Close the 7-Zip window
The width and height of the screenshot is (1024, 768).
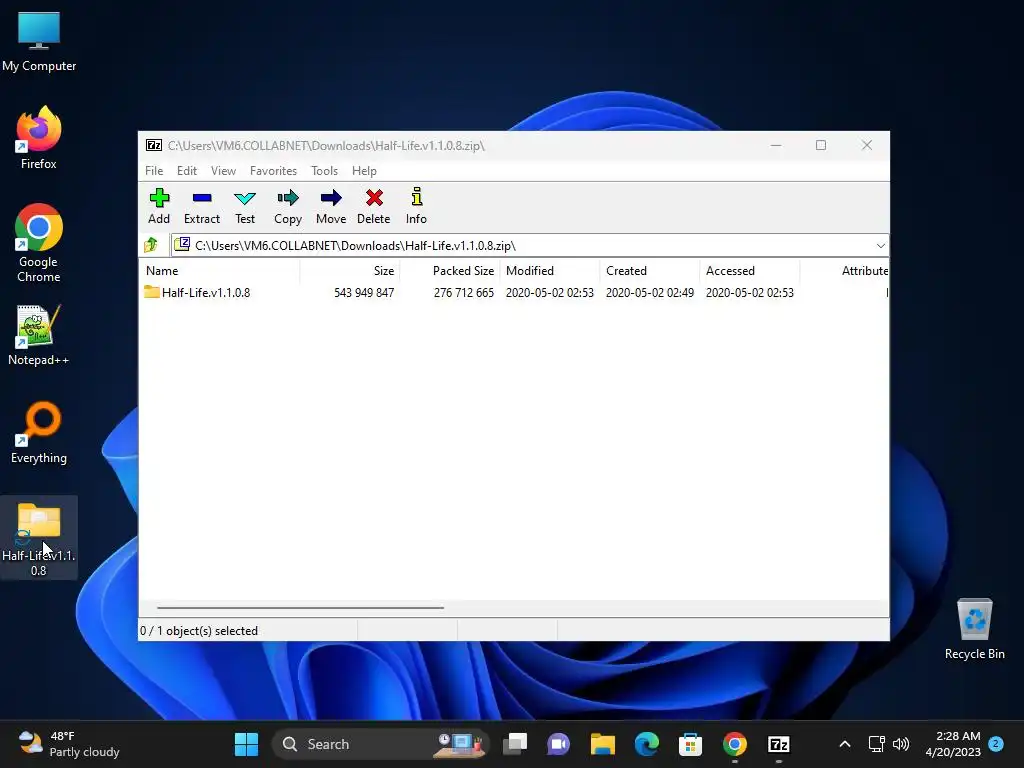tap(867, 145)
